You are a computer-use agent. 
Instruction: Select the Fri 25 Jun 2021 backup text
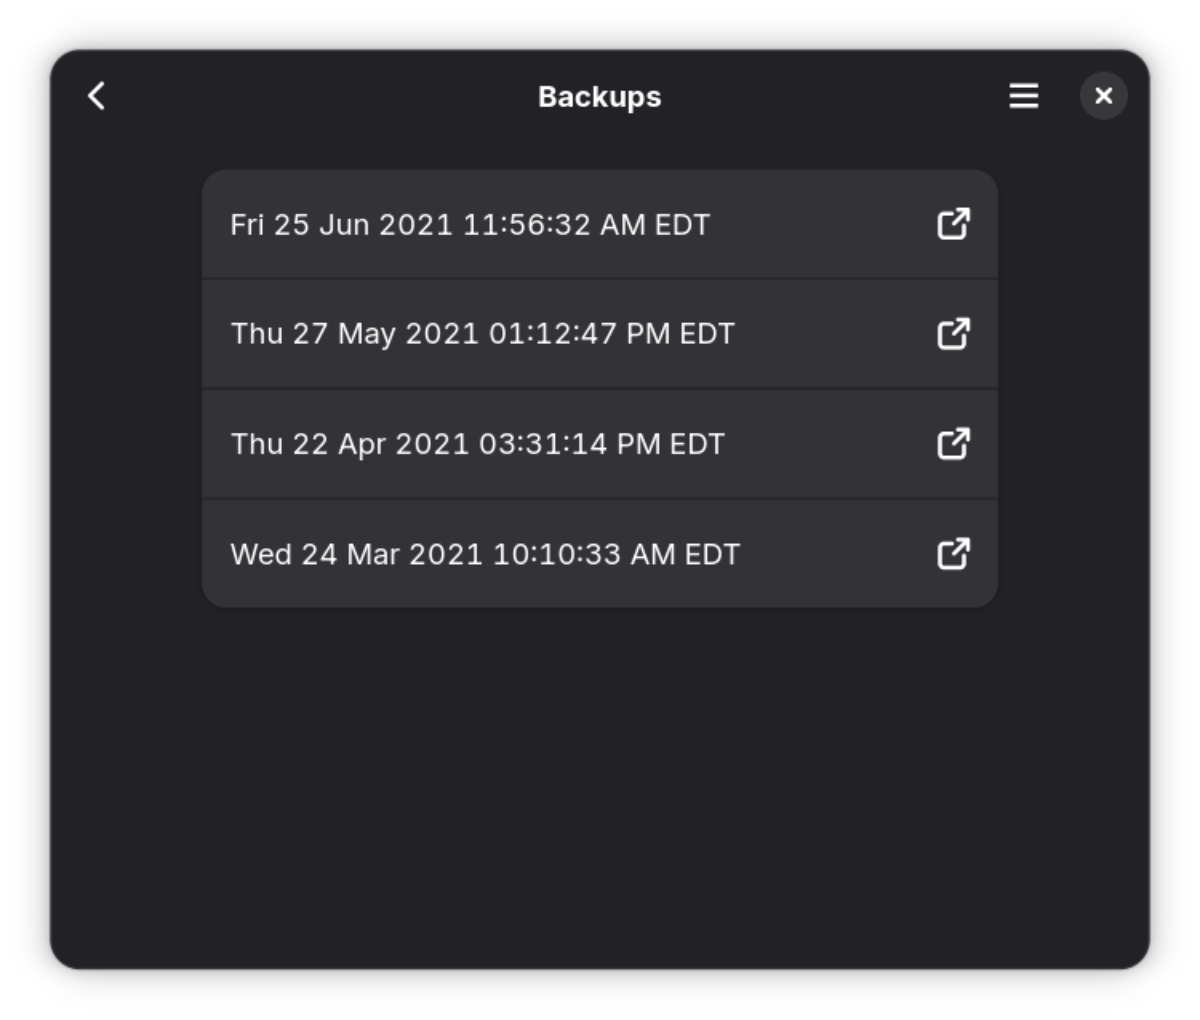470,225
